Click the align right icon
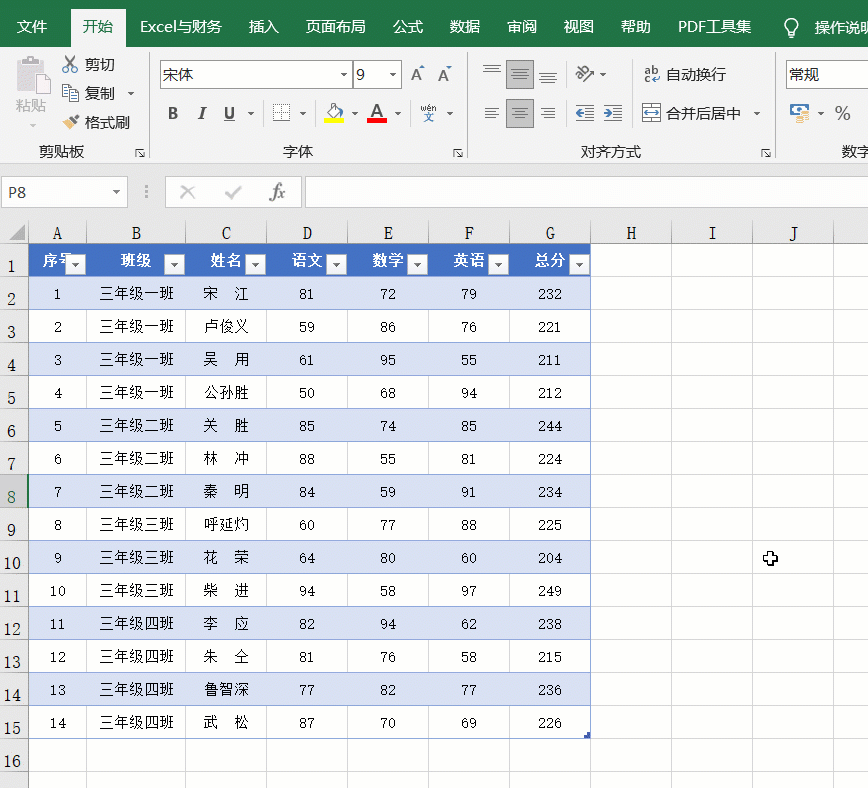This screenshot has height=788, width=868. tap(548, 114)
